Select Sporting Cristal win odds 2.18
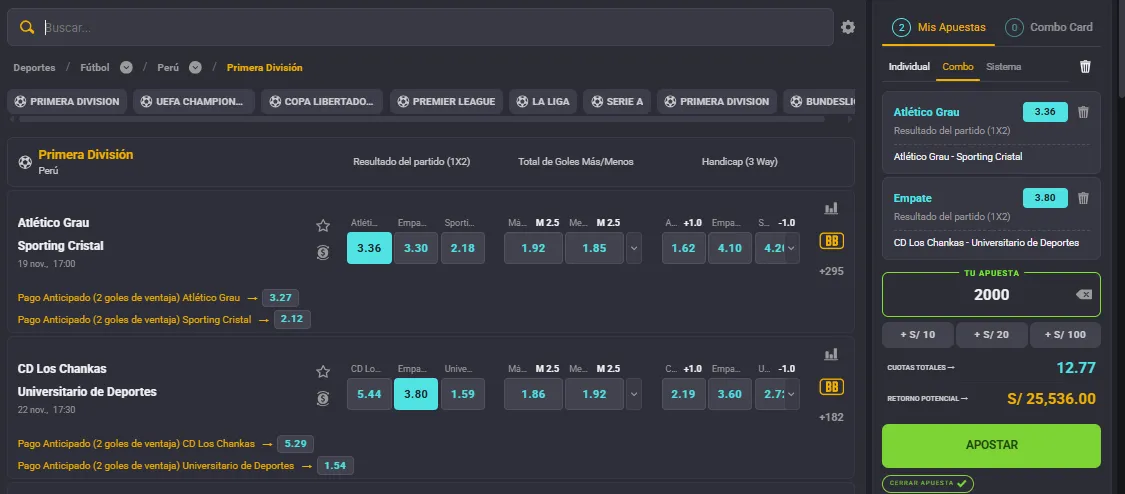The height and width of the screenshot is (494, 1125). [x=463, y=248]
